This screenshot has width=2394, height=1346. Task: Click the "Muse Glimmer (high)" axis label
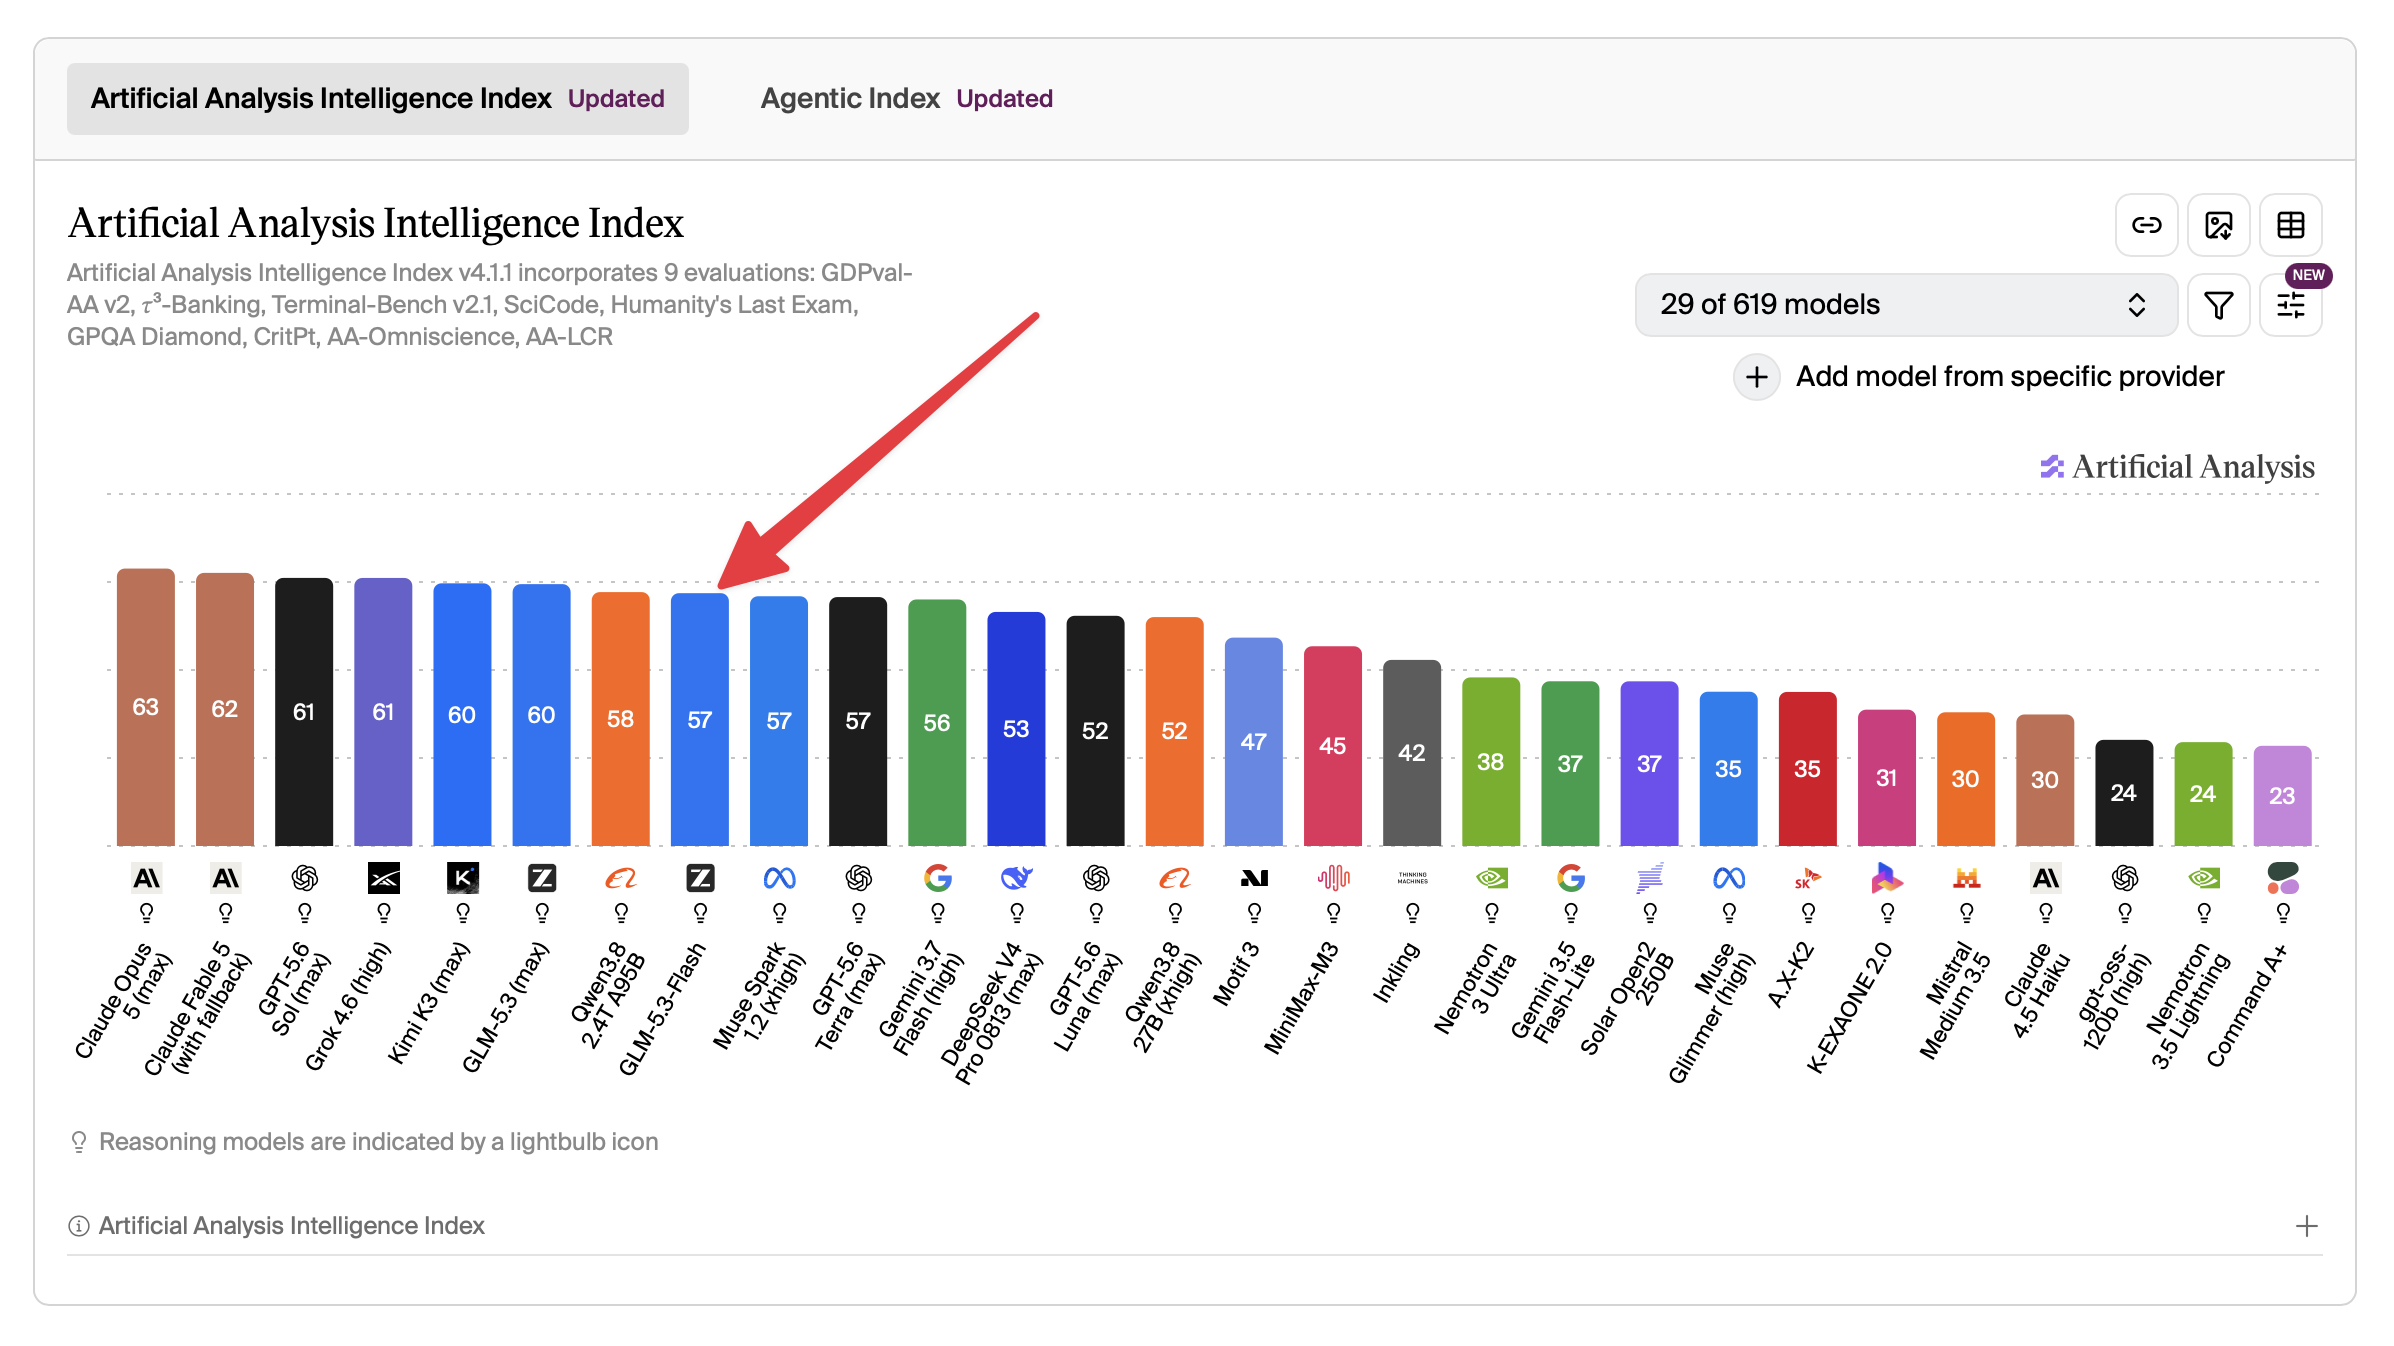(x=1711, y=1013)
